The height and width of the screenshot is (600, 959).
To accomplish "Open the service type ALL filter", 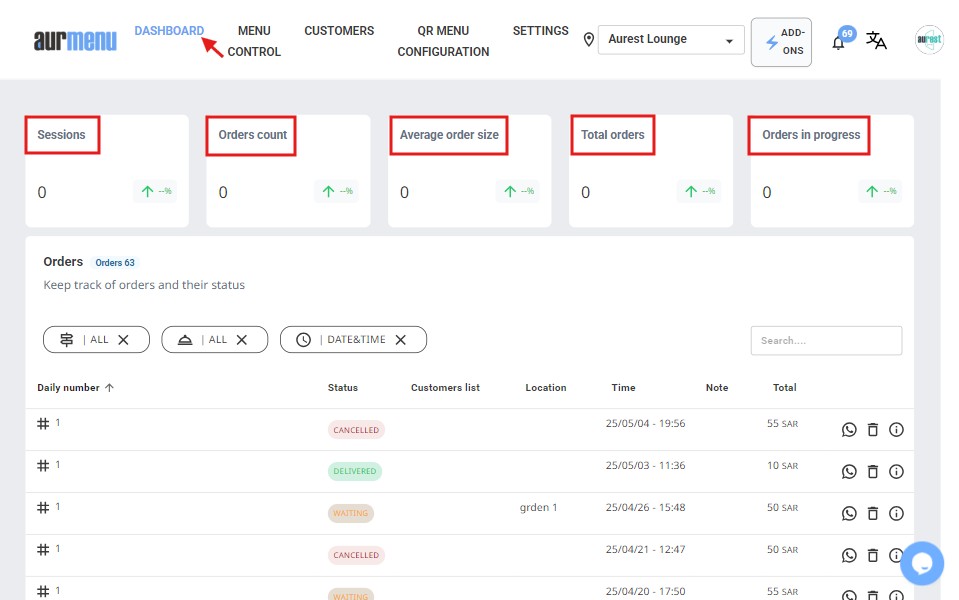I will [x=214, y=340].
